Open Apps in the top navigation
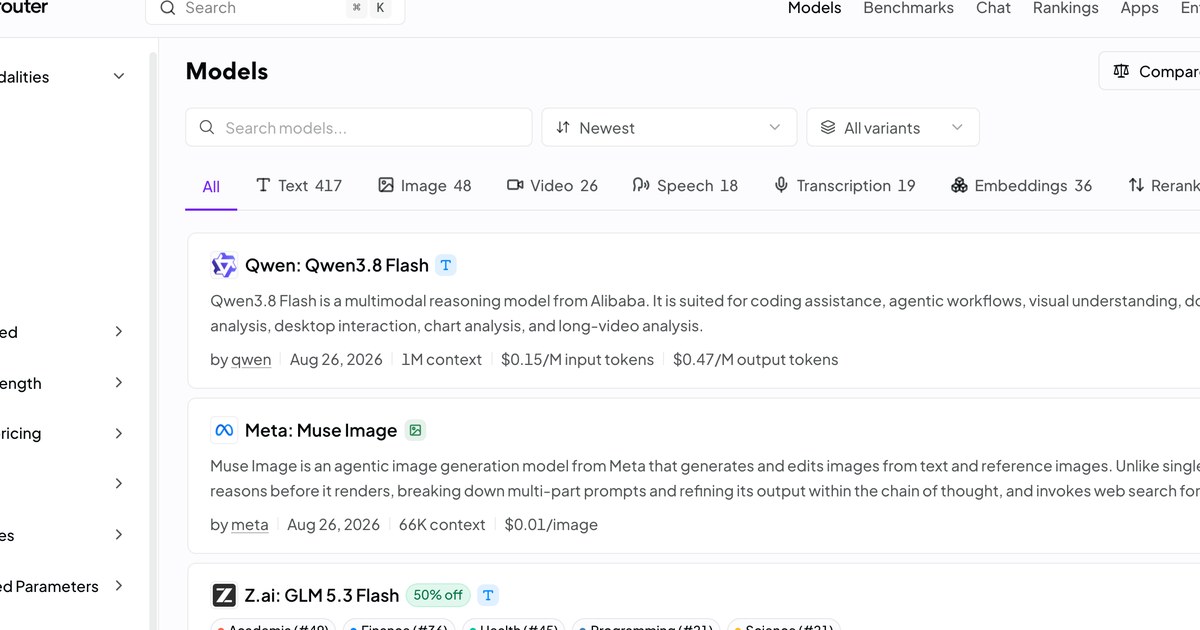Image resolution: width=1200 pixels, height=630 pixels. point(1139,8)
